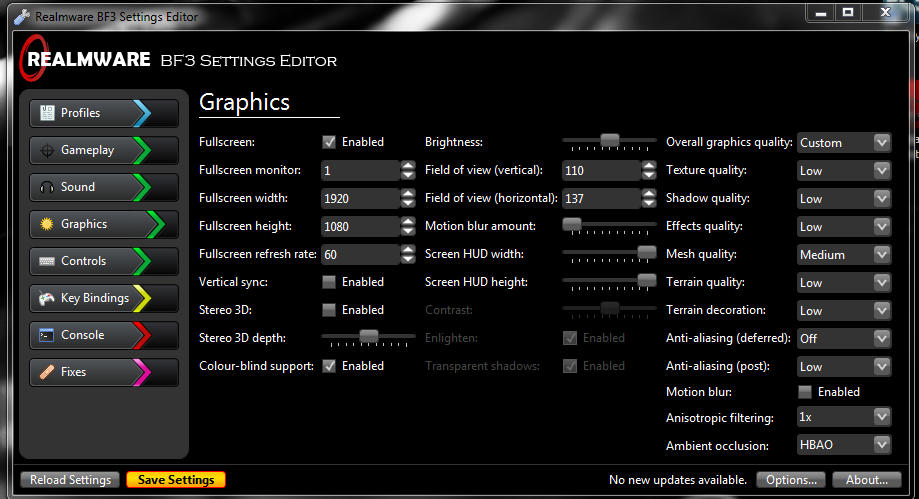The width and height of the screenshot is (919, 499).
Task: Click the 'No new updates available.' status text
Action: (x=678, y=480)
